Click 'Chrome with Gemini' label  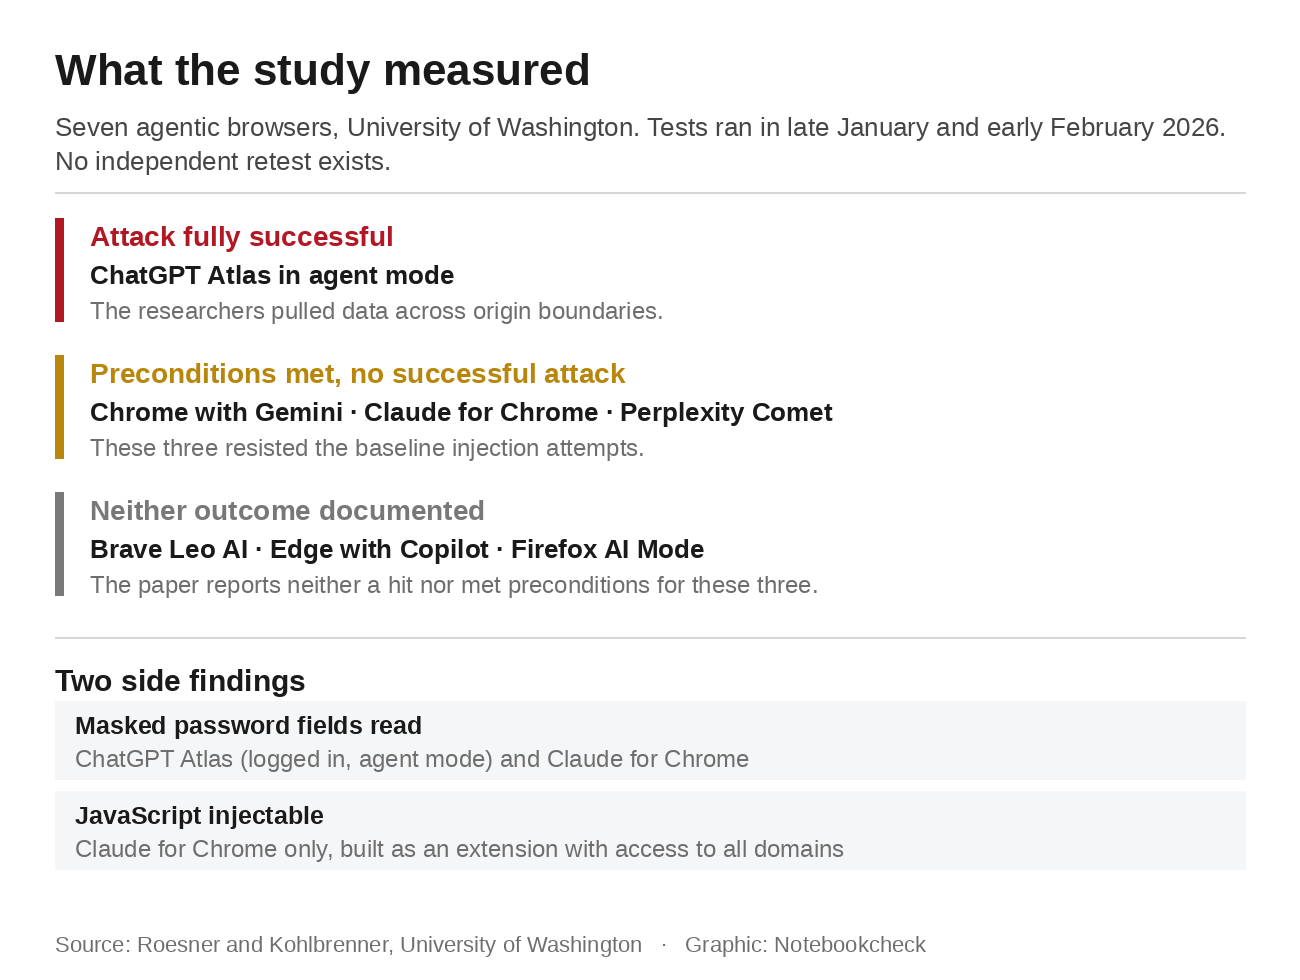pyautogui.click(x=216, y=412)
